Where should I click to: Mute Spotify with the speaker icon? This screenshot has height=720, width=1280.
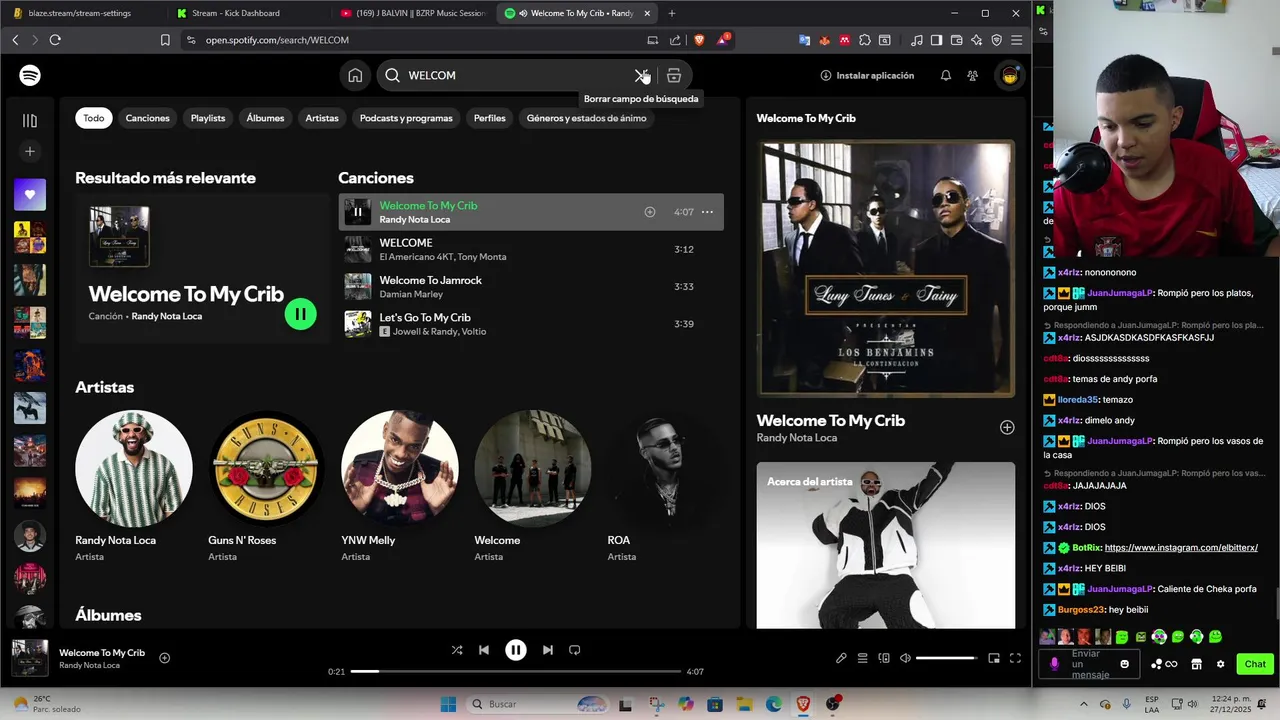click(x=905, y=658)
